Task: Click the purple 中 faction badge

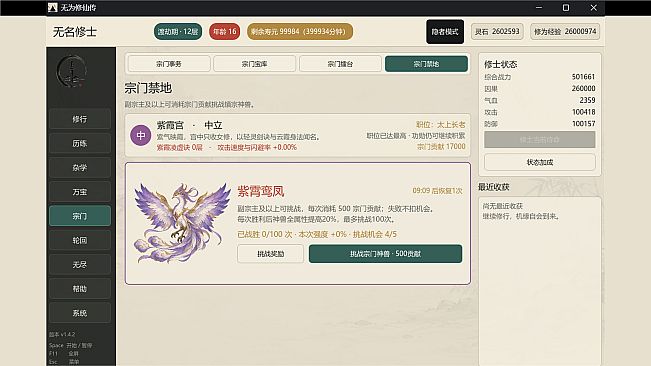Action: coord(141,135)
